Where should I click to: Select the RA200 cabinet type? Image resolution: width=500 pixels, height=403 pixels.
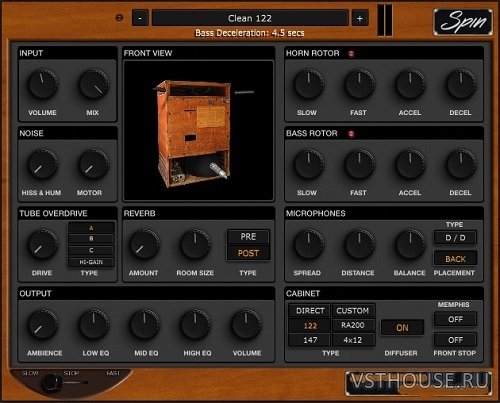tap(353, 325)
